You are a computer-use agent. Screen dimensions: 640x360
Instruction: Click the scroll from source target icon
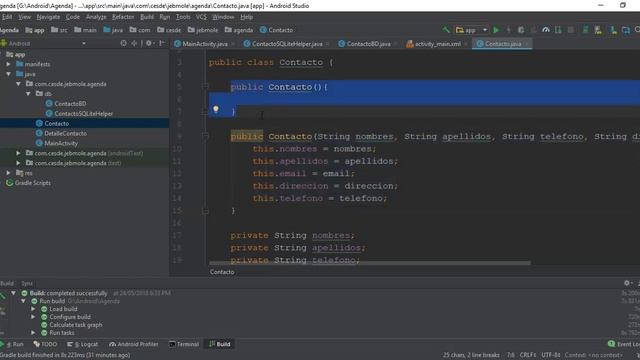123,43
